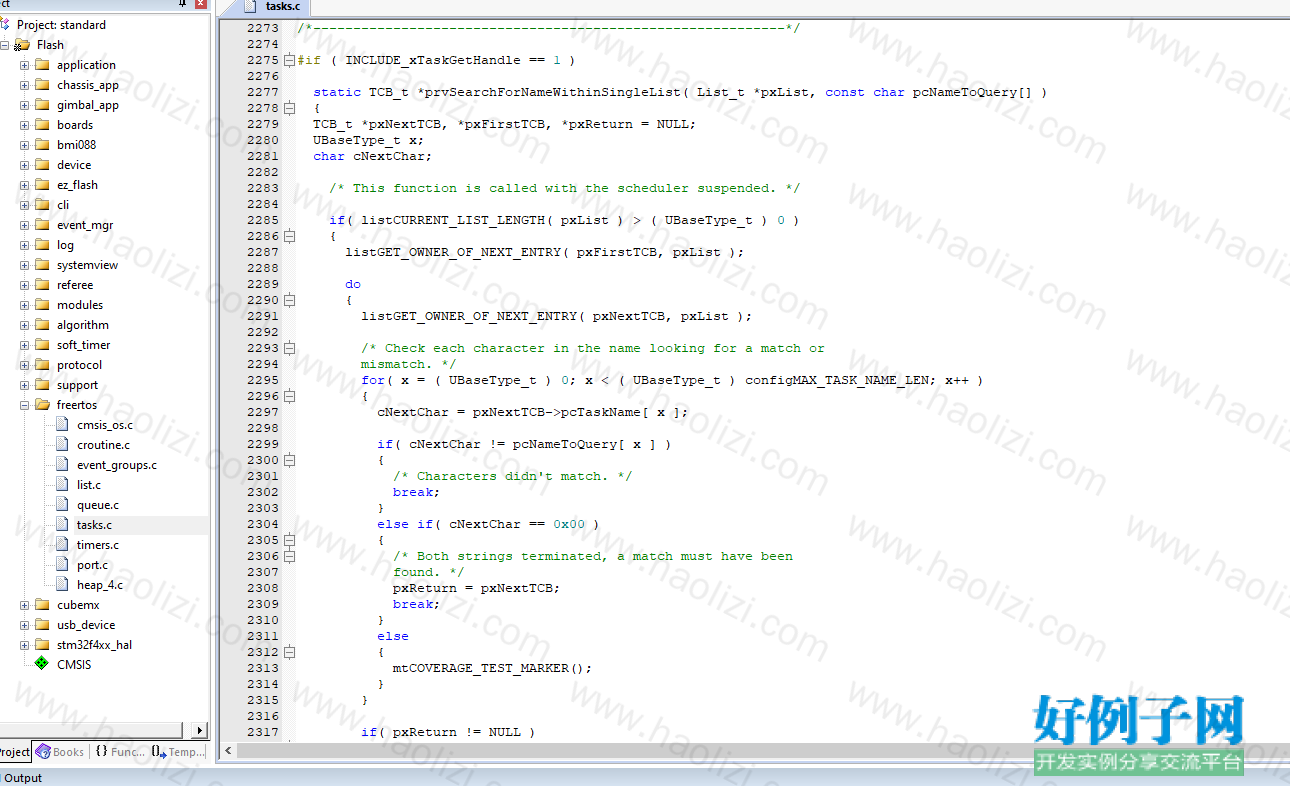Click the list.c file icon

coord(62,485)
